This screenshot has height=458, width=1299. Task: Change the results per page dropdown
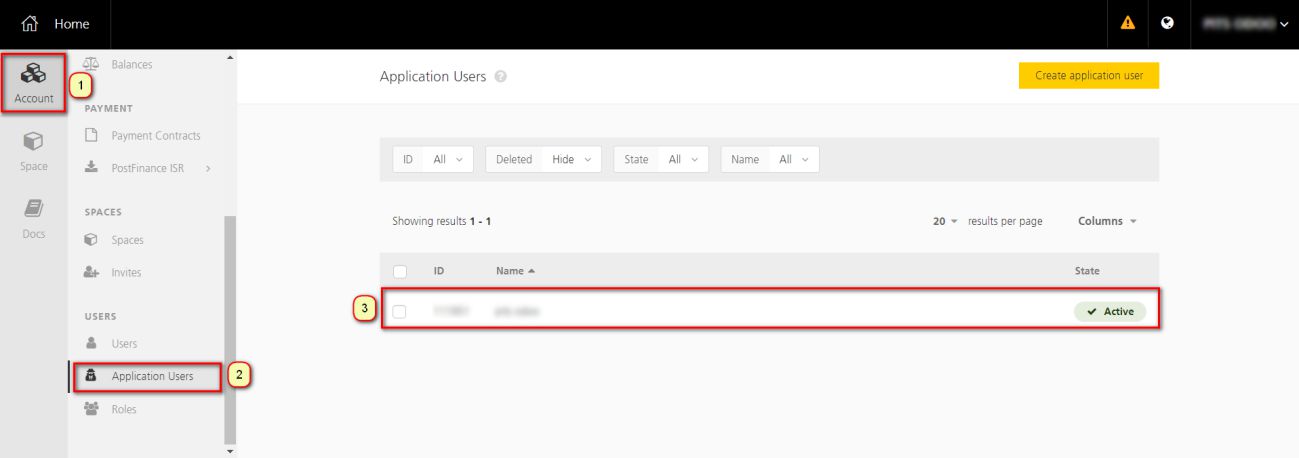[945, 221]
